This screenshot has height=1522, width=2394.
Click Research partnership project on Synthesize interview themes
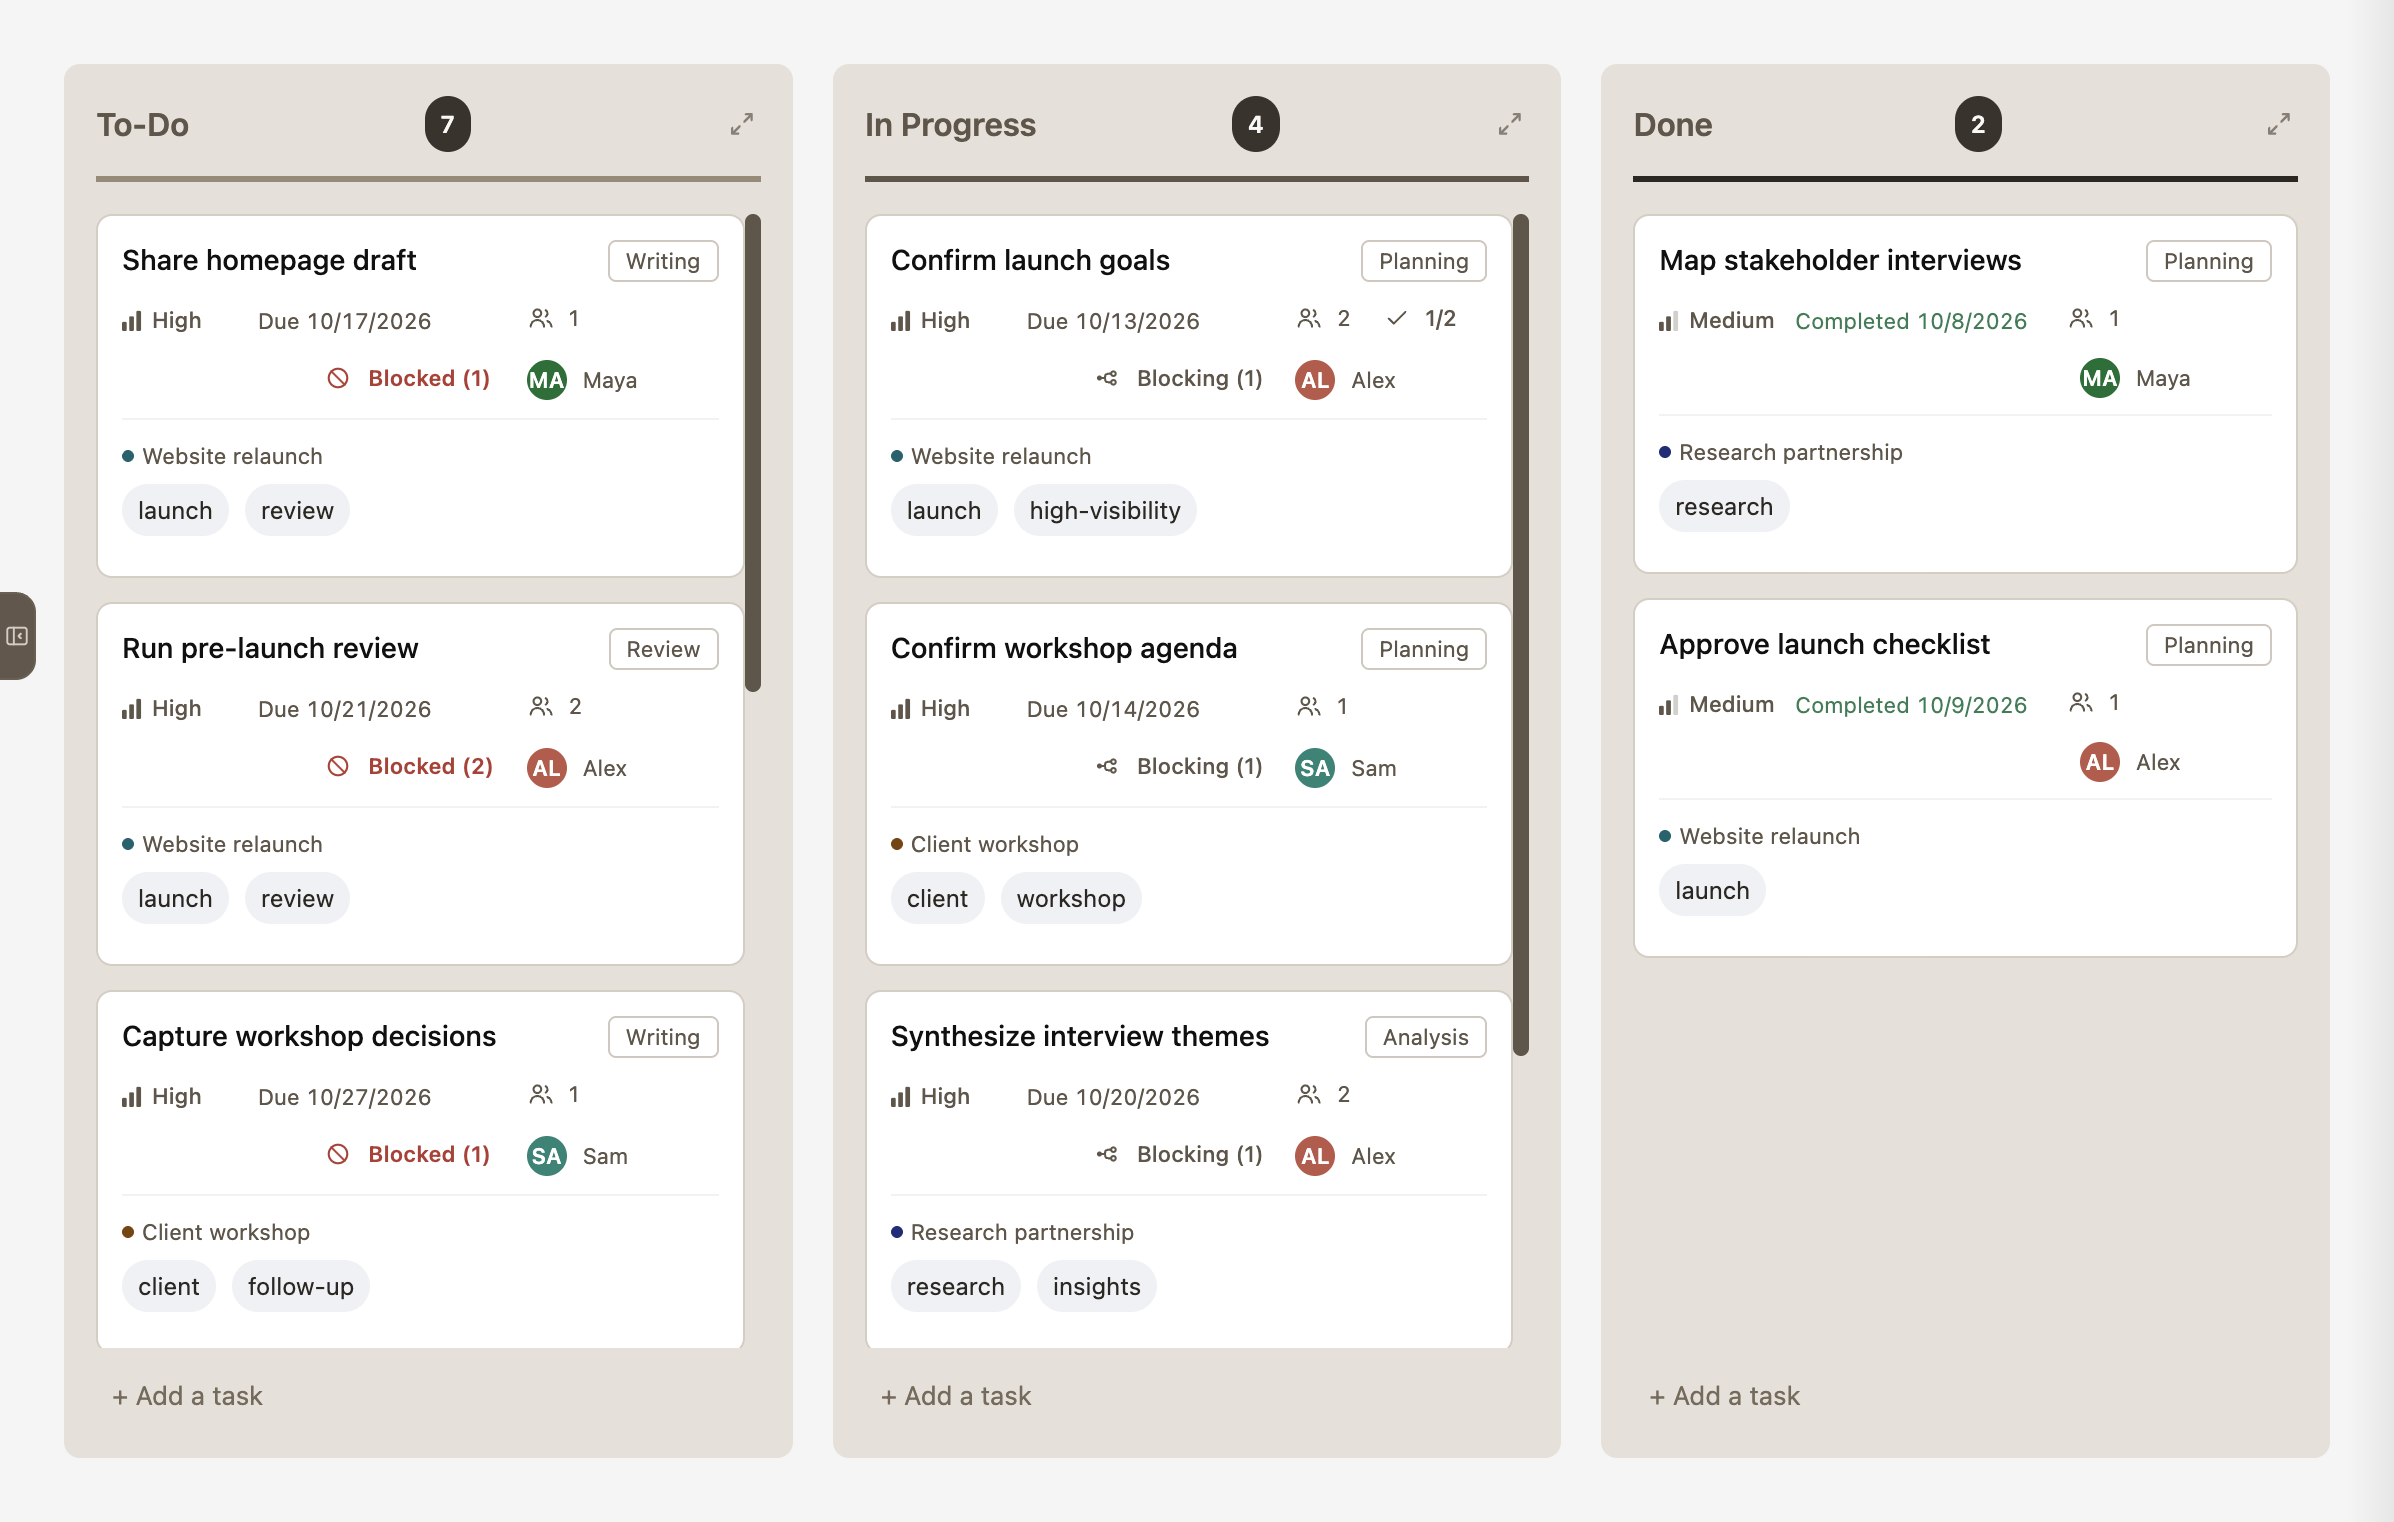[1021, 1232]
